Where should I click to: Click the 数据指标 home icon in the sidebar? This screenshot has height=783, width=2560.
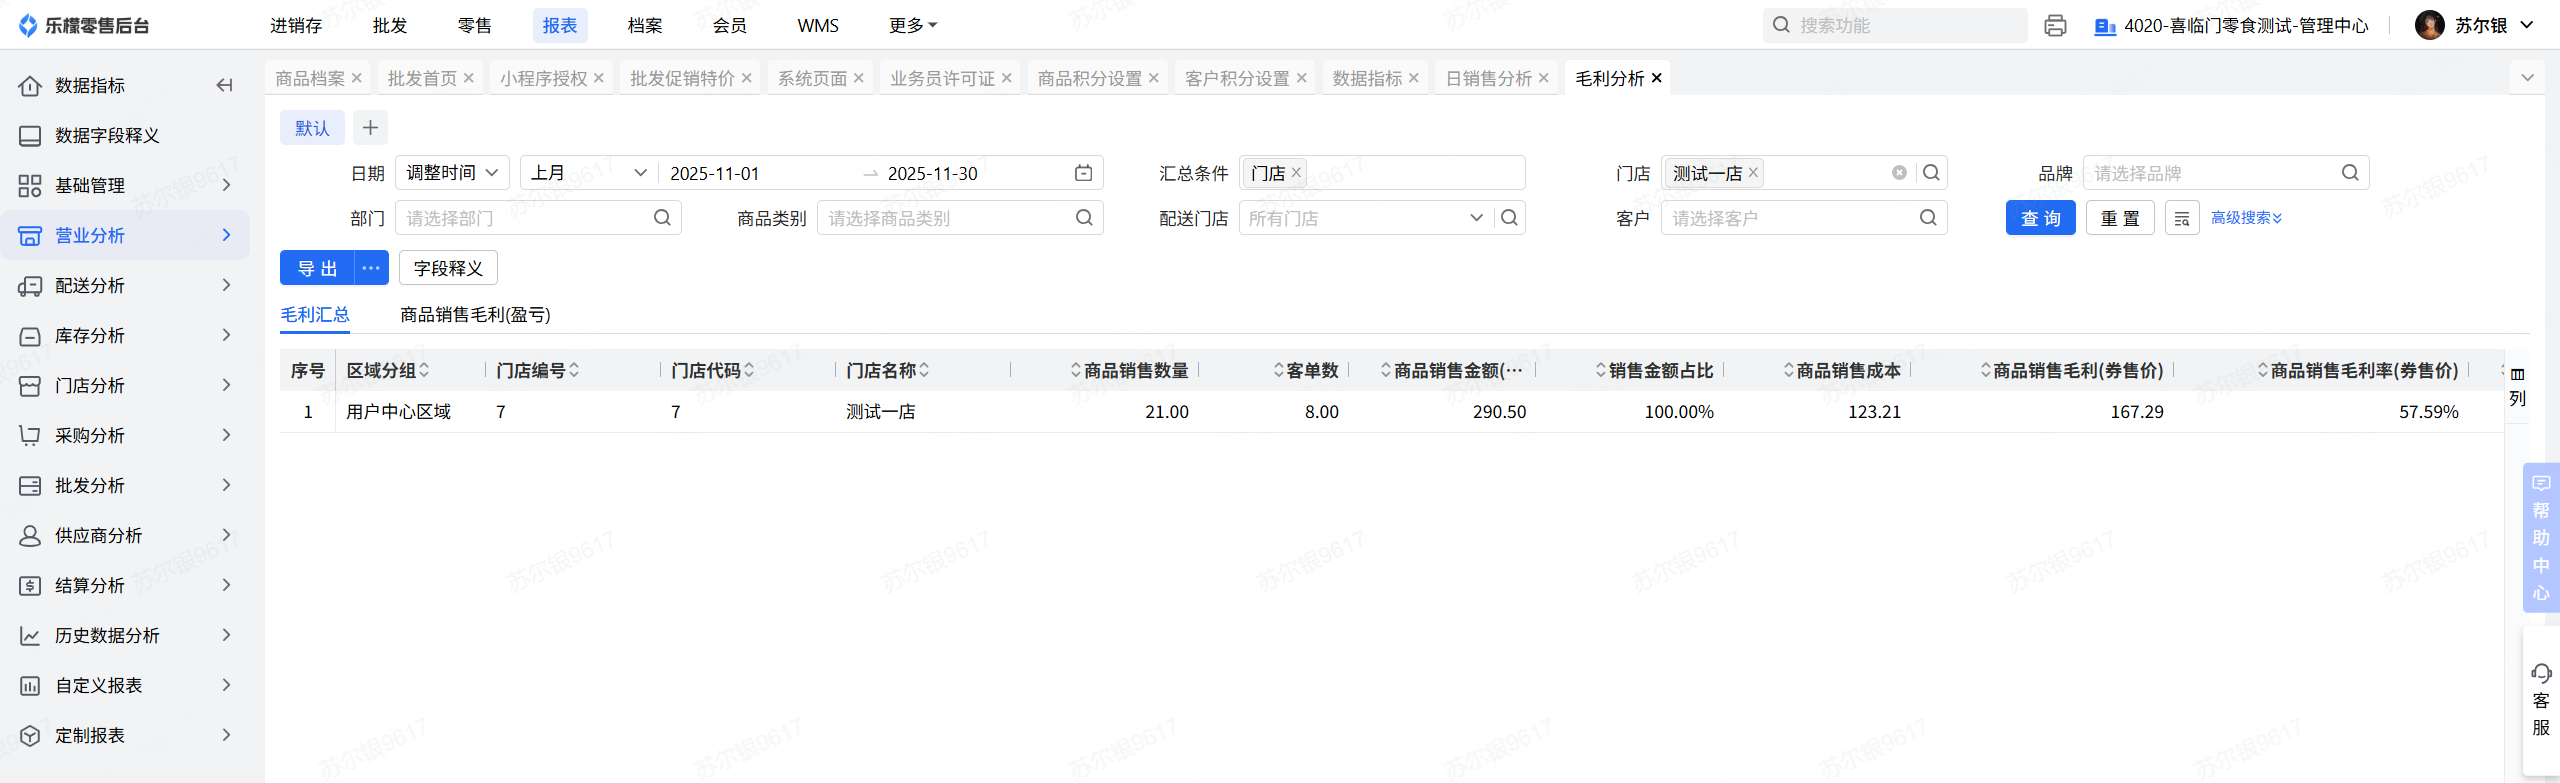click(30, 85)
